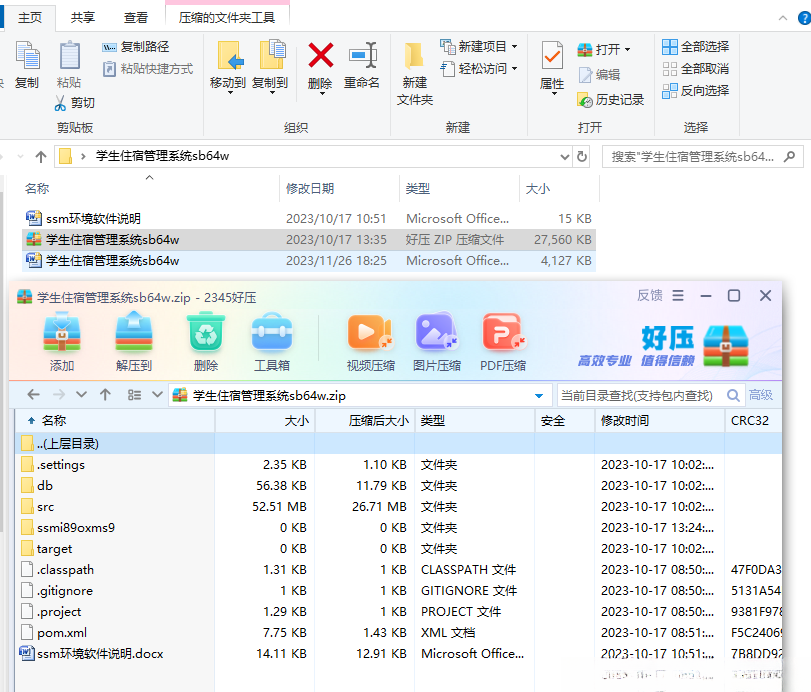Launch the 视频压缩 tool

click(x=370, y=332)
